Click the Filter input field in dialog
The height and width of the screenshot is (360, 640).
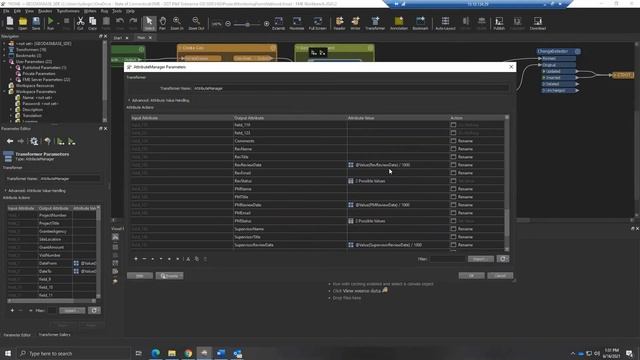[447, 259]
